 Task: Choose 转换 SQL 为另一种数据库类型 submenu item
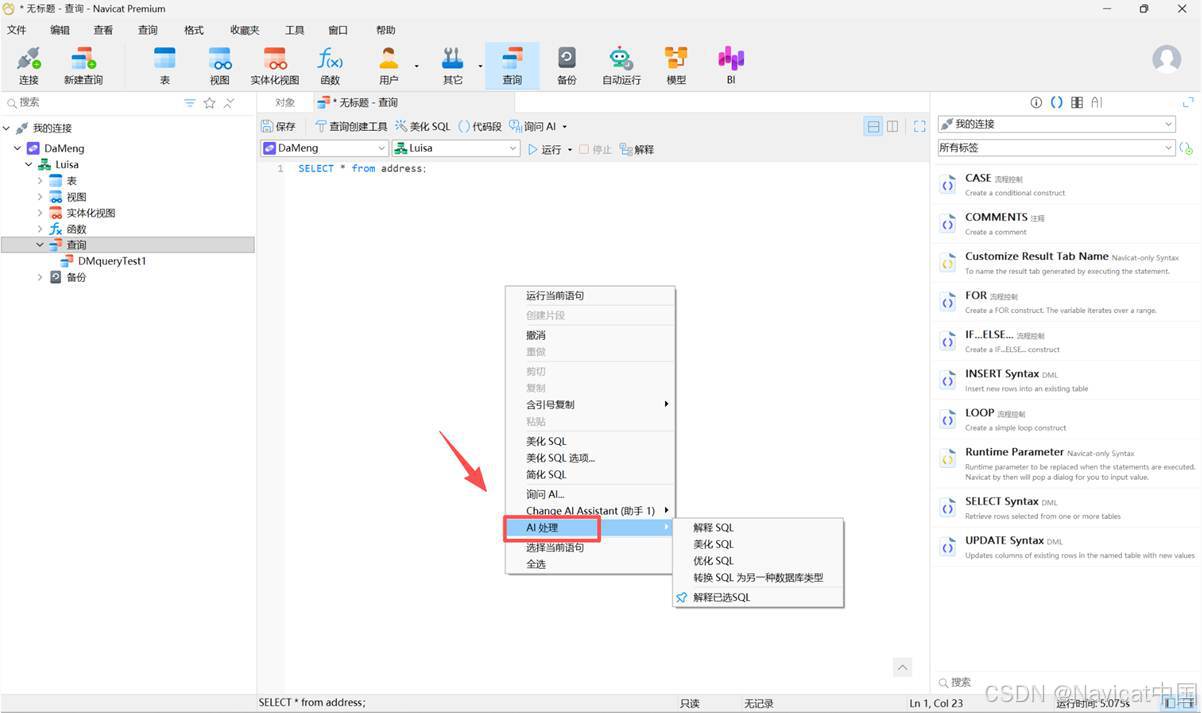[x=758, y=578]
